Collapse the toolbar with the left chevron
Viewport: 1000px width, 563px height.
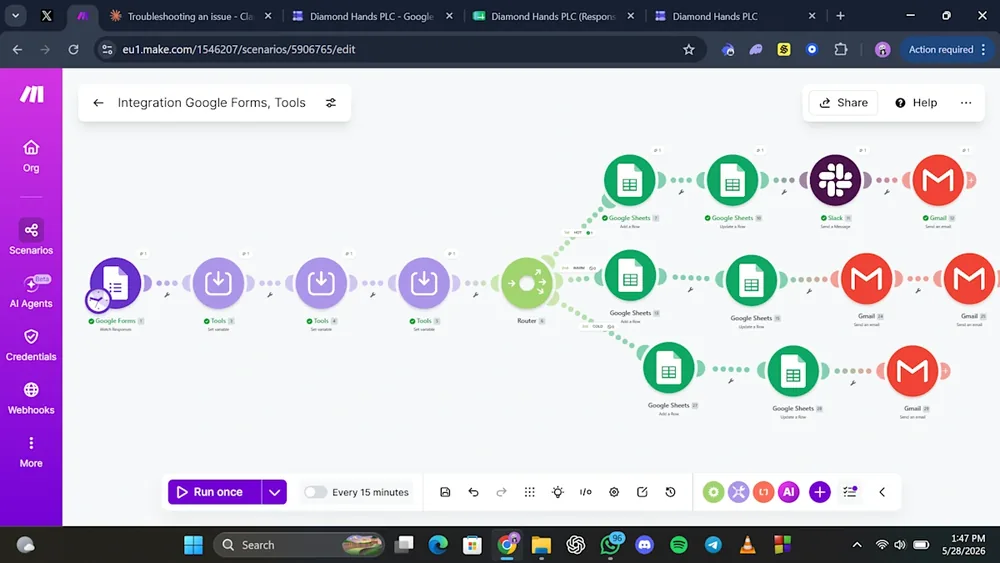[882, 492]
